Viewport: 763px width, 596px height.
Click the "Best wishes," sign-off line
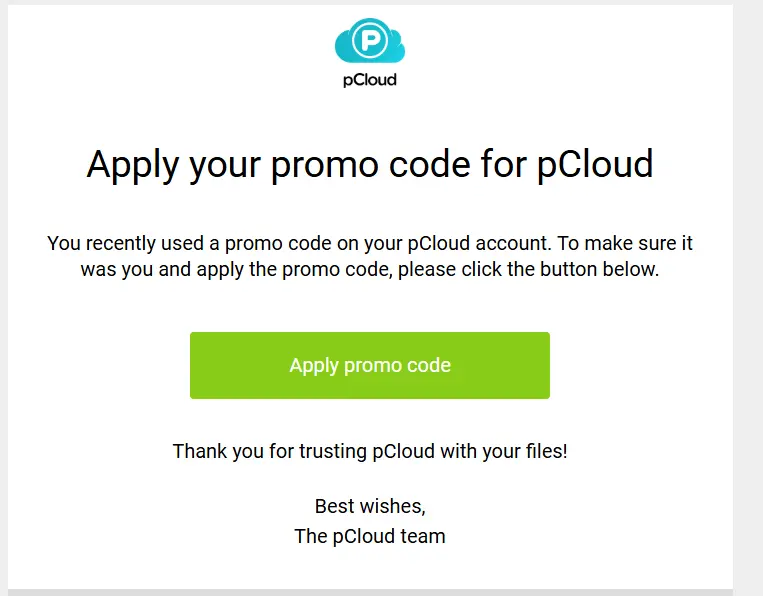tap(370, 507)
